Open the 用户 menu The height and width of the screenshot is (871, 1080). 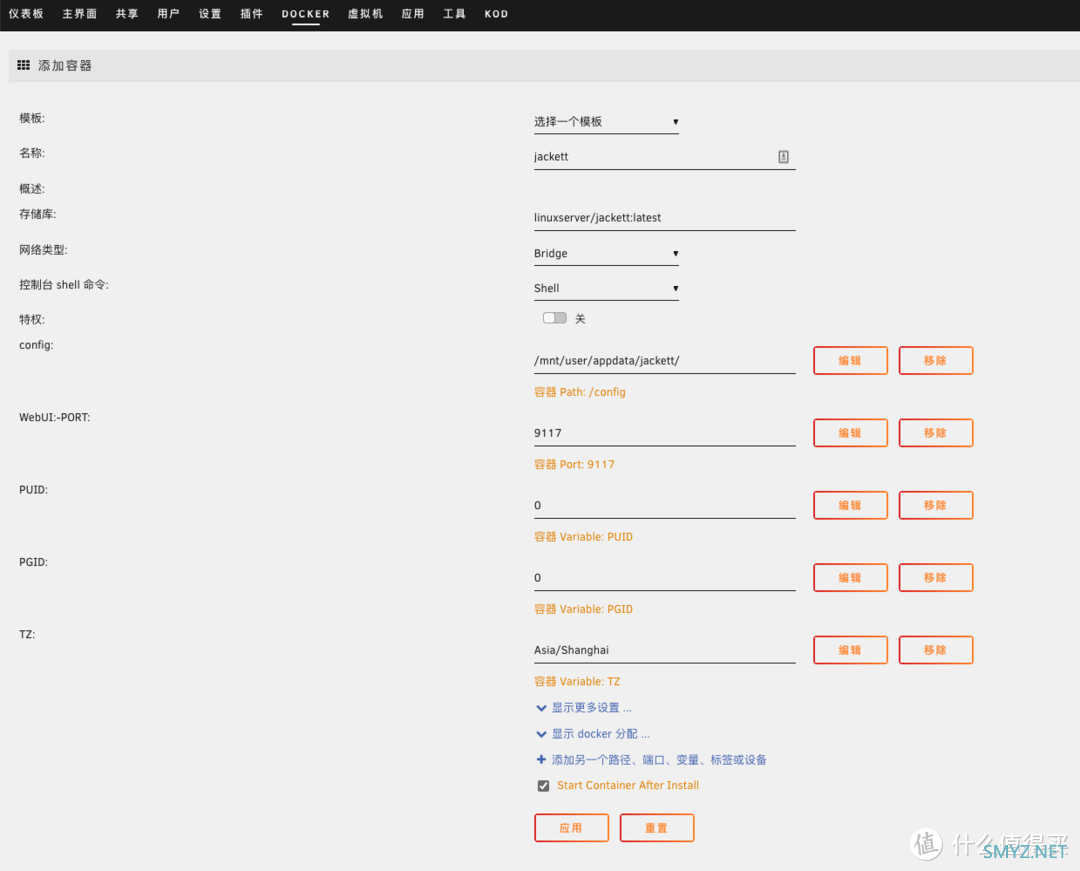(168, 14)
